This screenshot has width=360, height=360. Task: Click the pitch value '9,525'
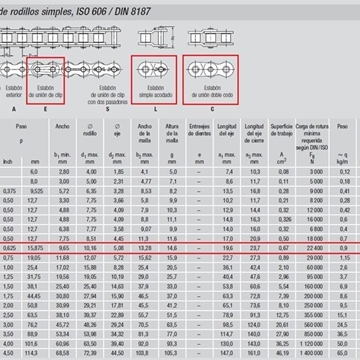pos(36,191)
